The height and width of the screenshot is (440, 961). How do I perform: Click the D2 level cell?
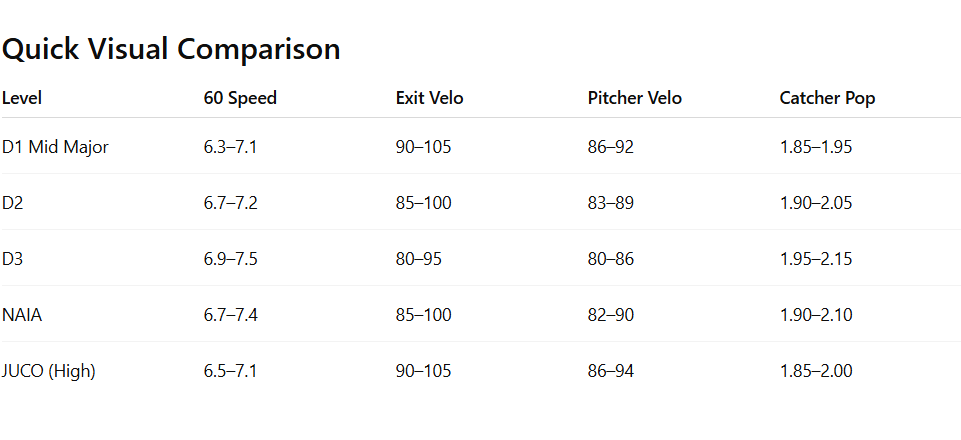point(13,203)
